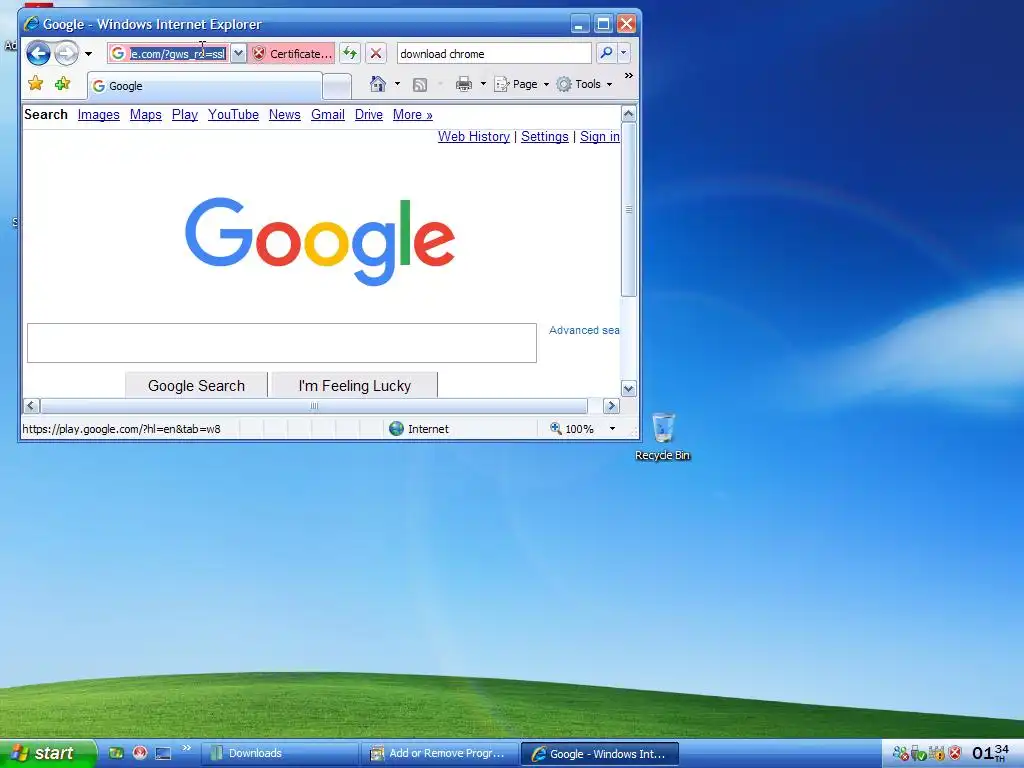This screenshot has width=1024, height=768.
Task: Click the Google logo image
Action: point(320,242)
